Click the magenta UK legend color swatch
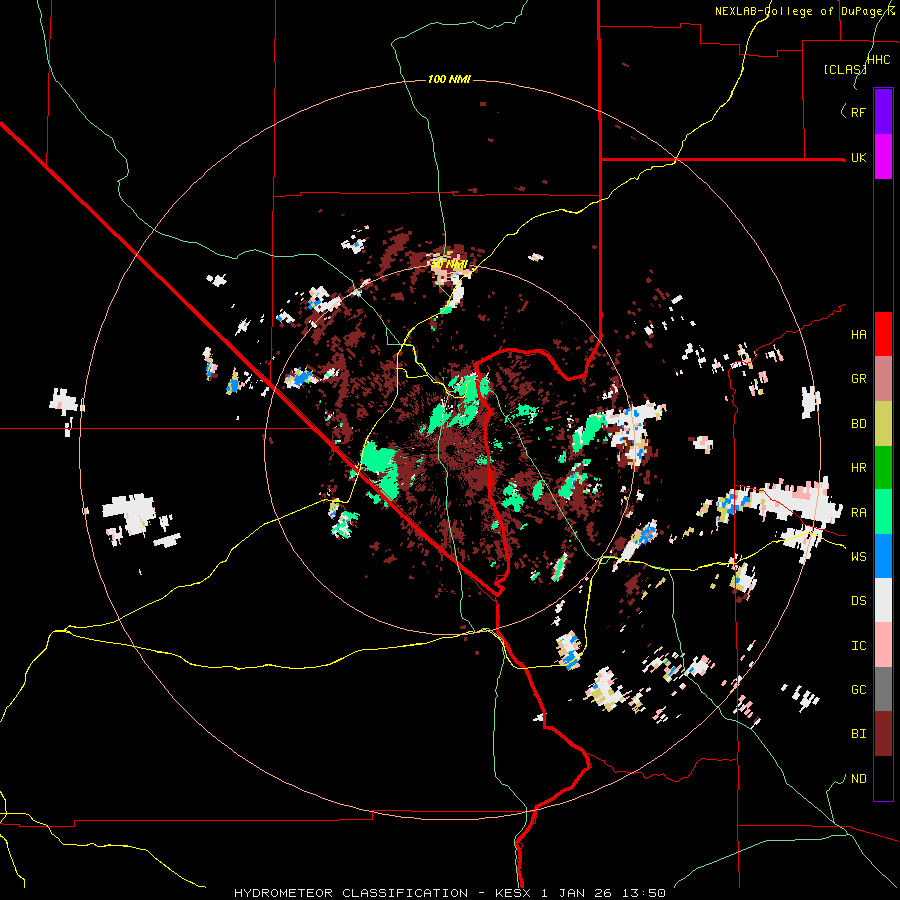 (x=883, y=157)
